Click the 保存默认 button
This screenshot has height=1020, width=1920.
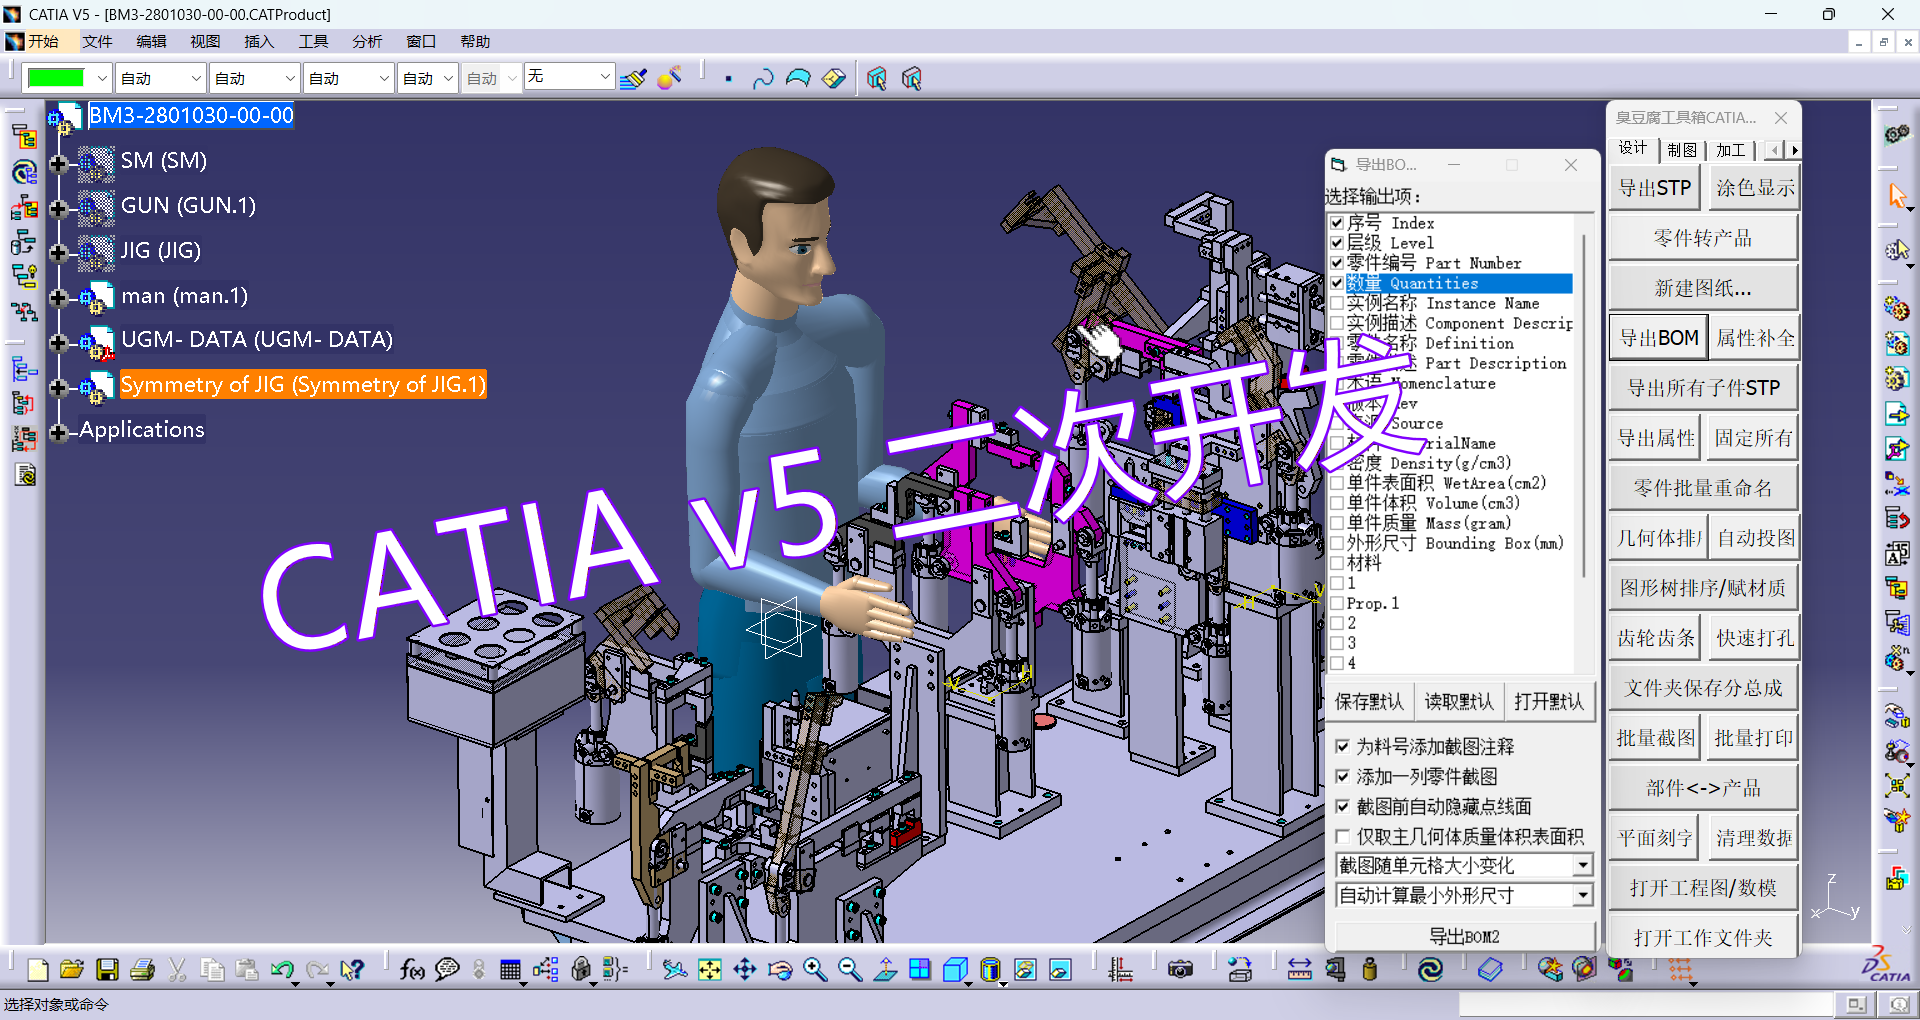(x=1369, y=702)
